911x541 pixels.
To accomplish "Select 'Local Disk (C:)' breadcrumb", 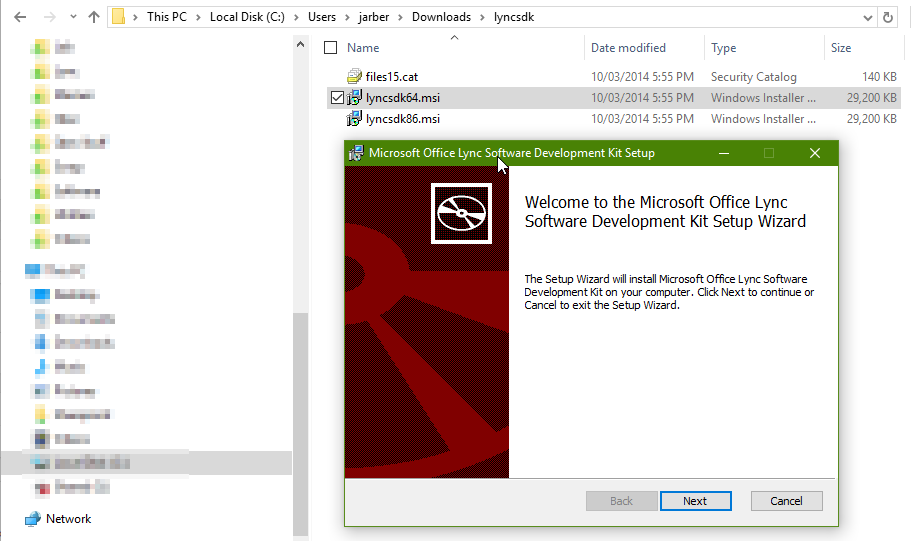I will (x=248, y=17).
